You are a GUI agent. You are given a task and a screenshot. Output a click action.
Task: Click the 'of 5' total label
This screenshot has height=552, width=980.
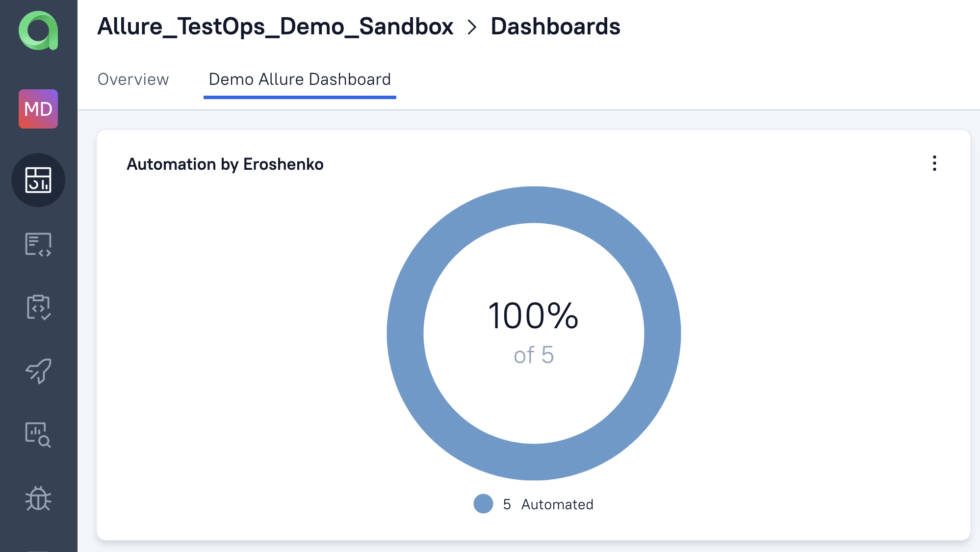point(534,356)
